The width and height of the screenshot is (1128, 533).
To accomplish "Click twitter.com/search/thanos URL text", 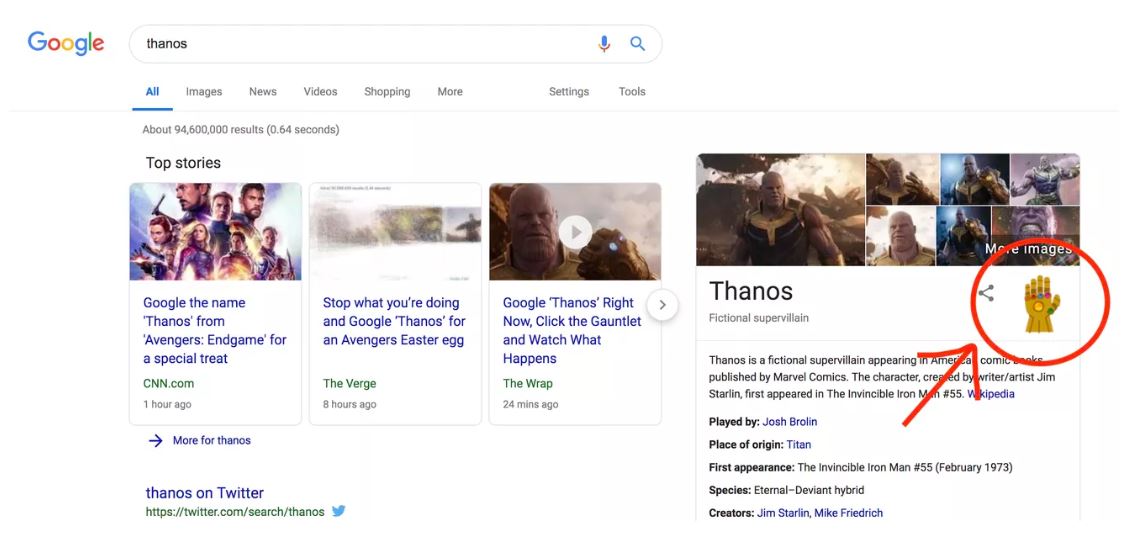I will [x=235, y=512].
